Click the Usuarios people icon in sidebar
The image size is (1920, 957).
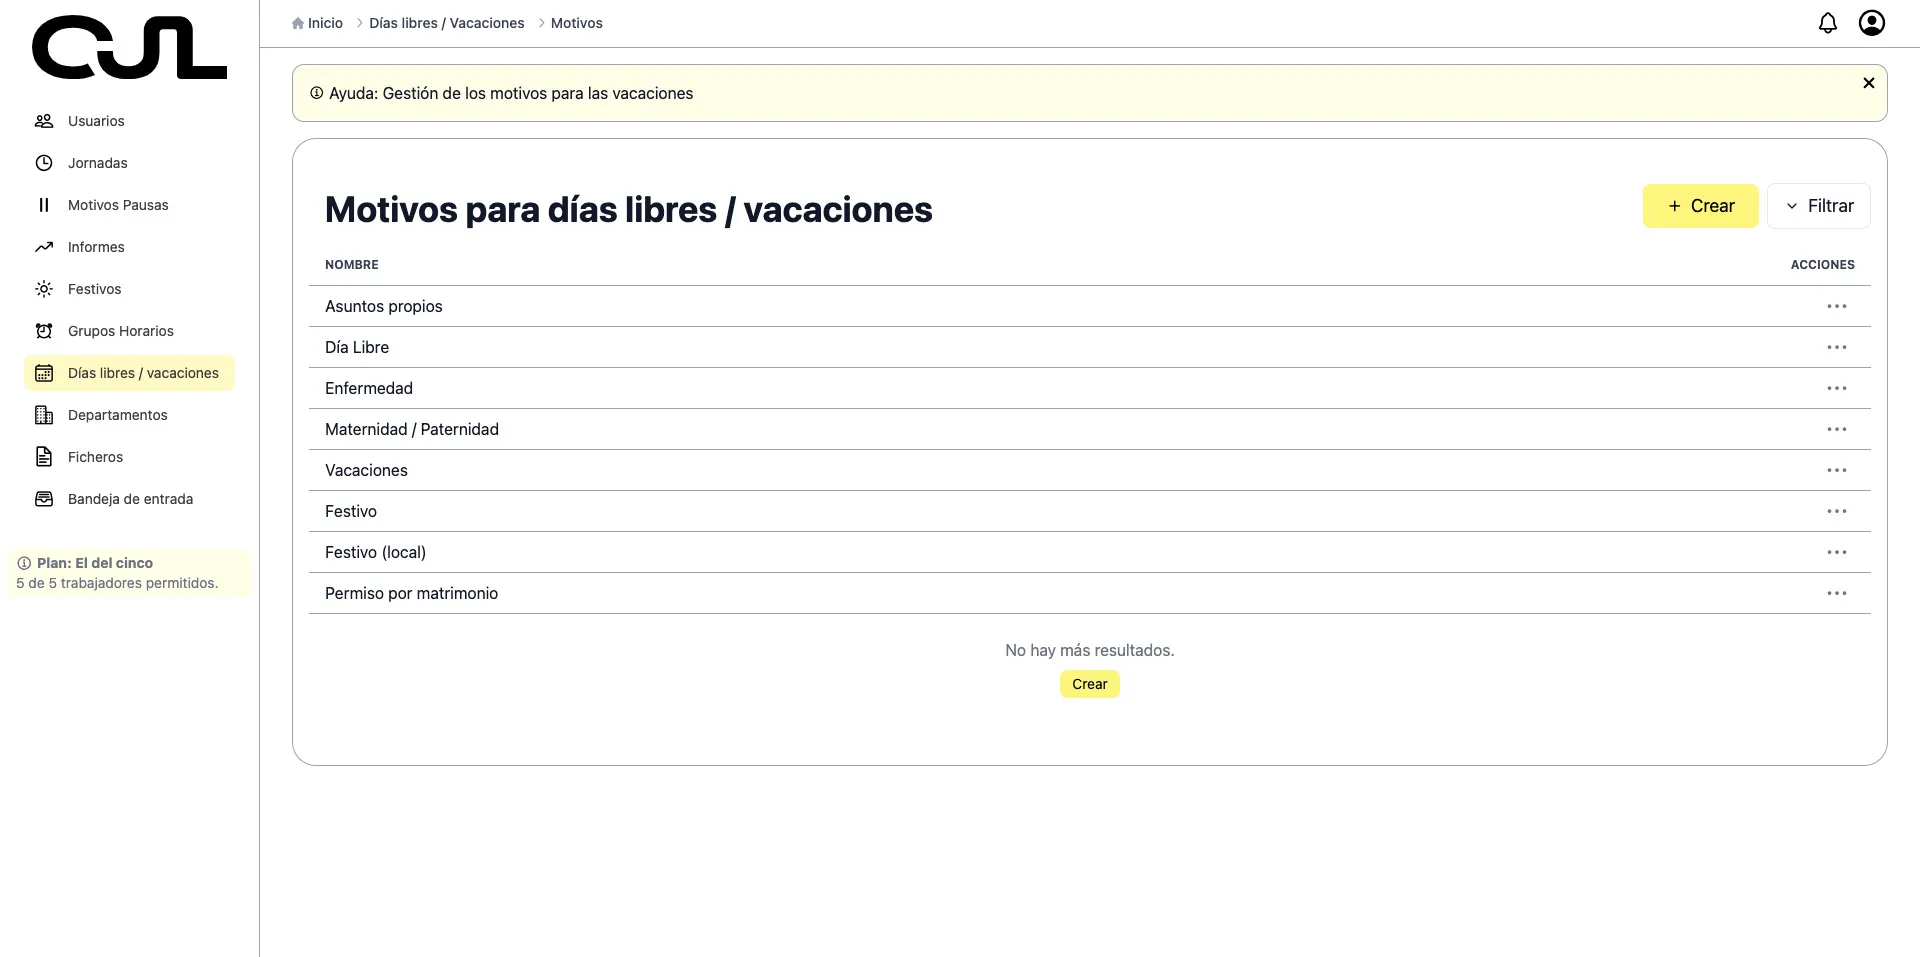pyautogui.click(x=44, y=121)
